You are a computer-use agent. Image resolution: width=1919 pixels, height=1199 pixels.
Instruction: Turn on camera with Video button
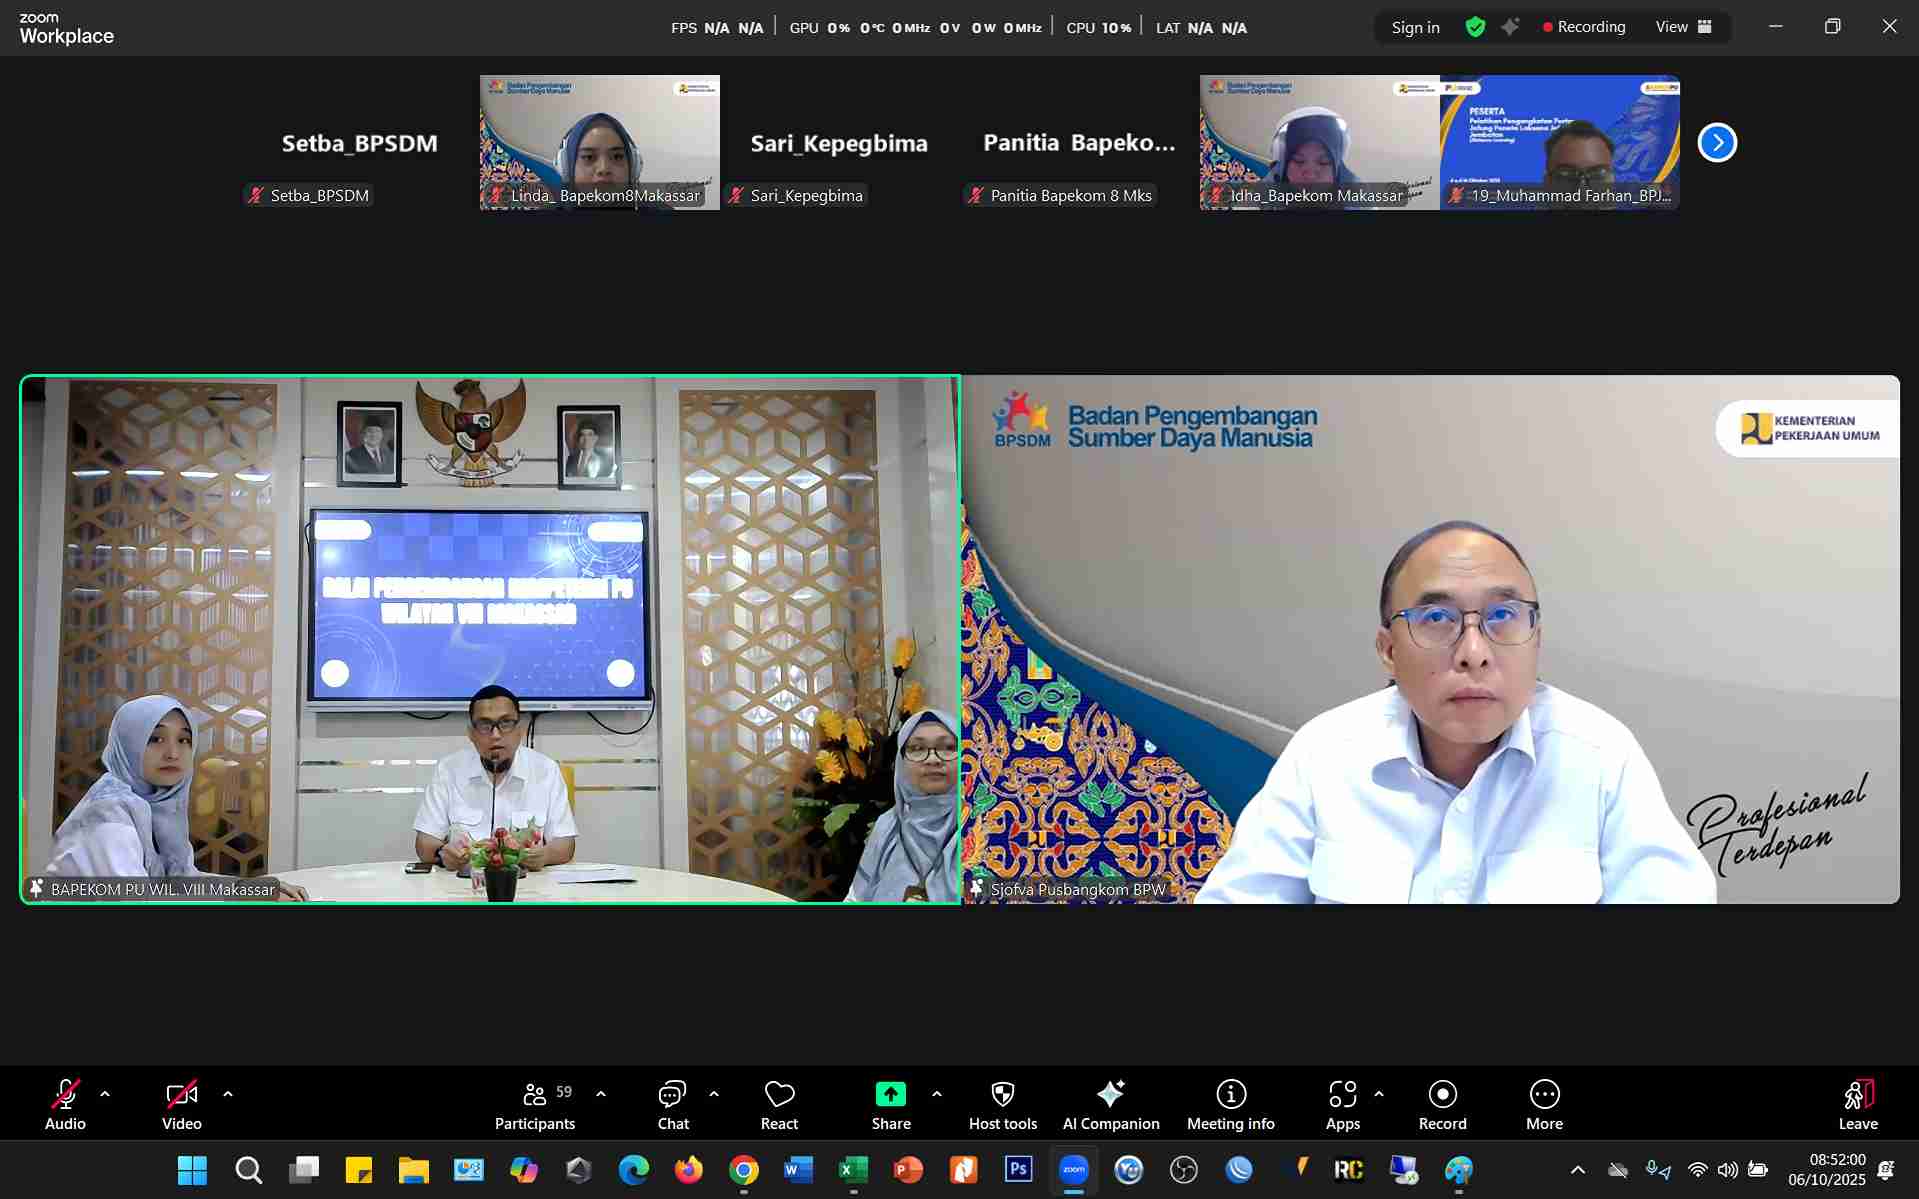pos(181,1105)
